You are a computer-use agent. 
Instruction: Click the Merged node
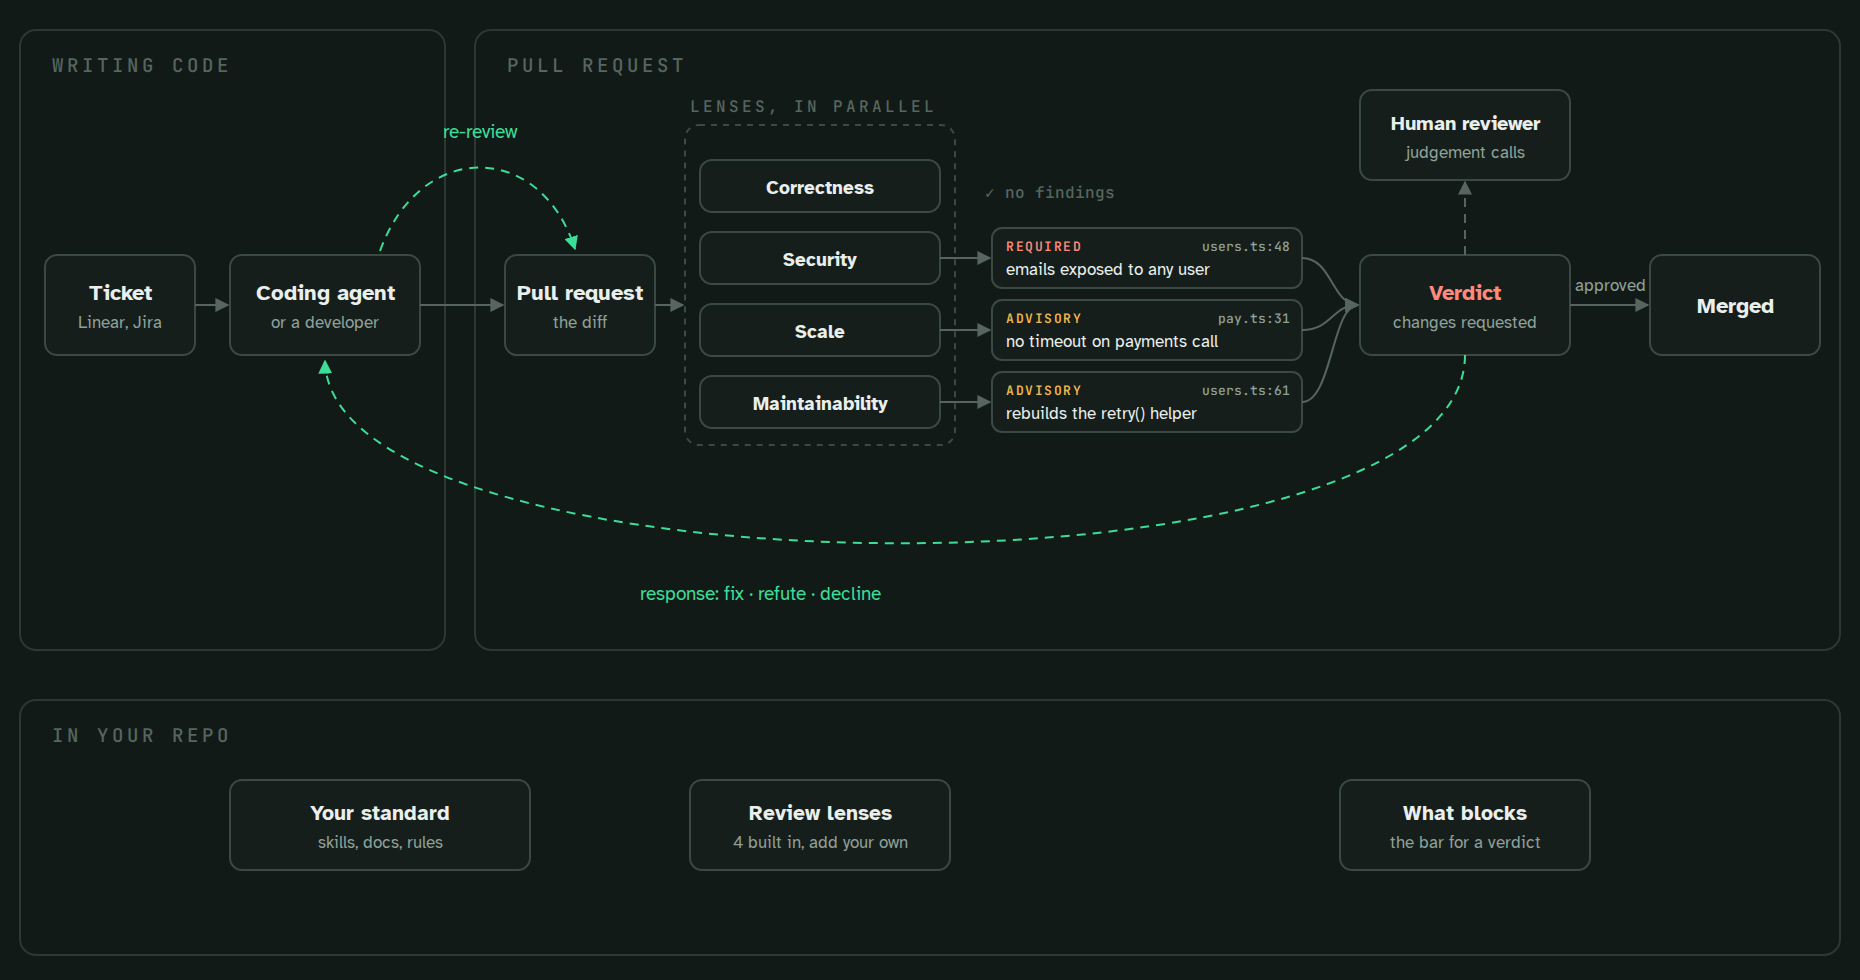click(1735, 305)
